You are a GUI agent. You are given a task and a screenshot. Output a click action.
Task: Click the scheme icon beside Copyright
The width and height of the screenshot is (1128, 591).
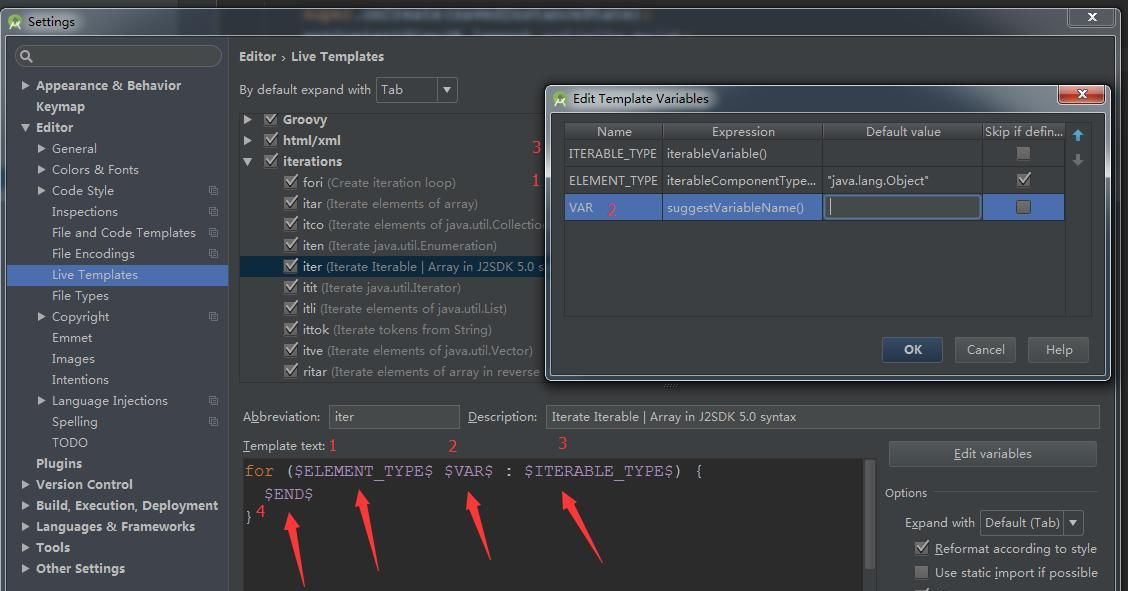[213, 316]
